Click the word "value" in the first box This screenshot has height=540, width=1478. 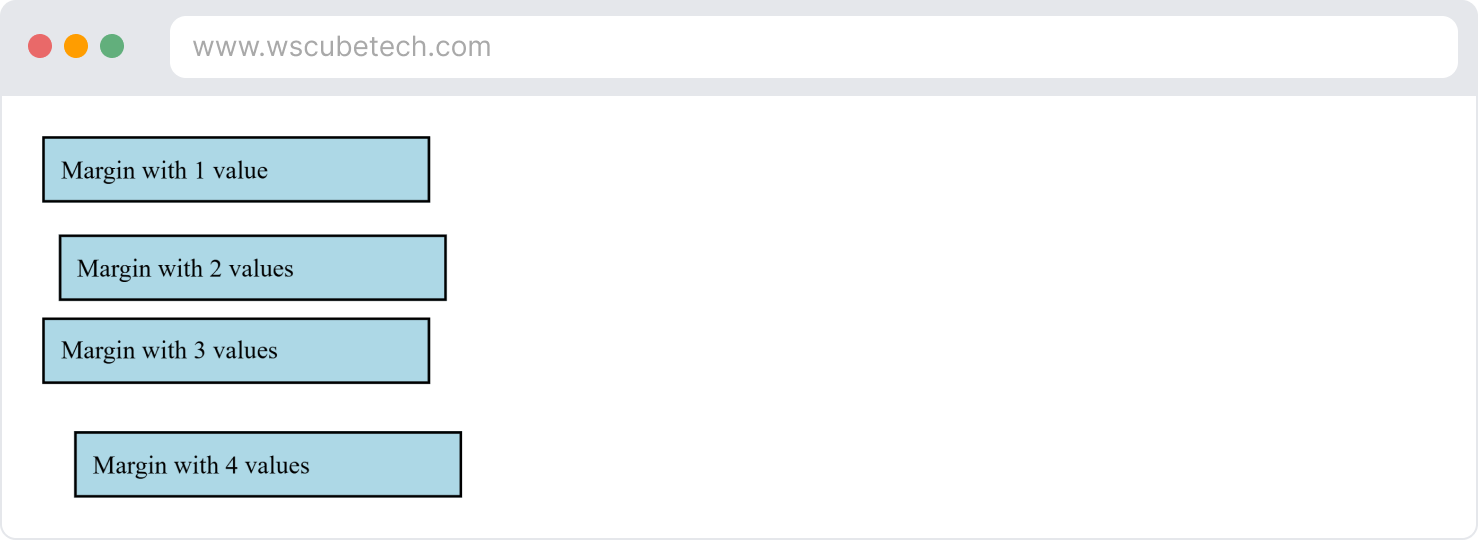(x=240, y=171)
